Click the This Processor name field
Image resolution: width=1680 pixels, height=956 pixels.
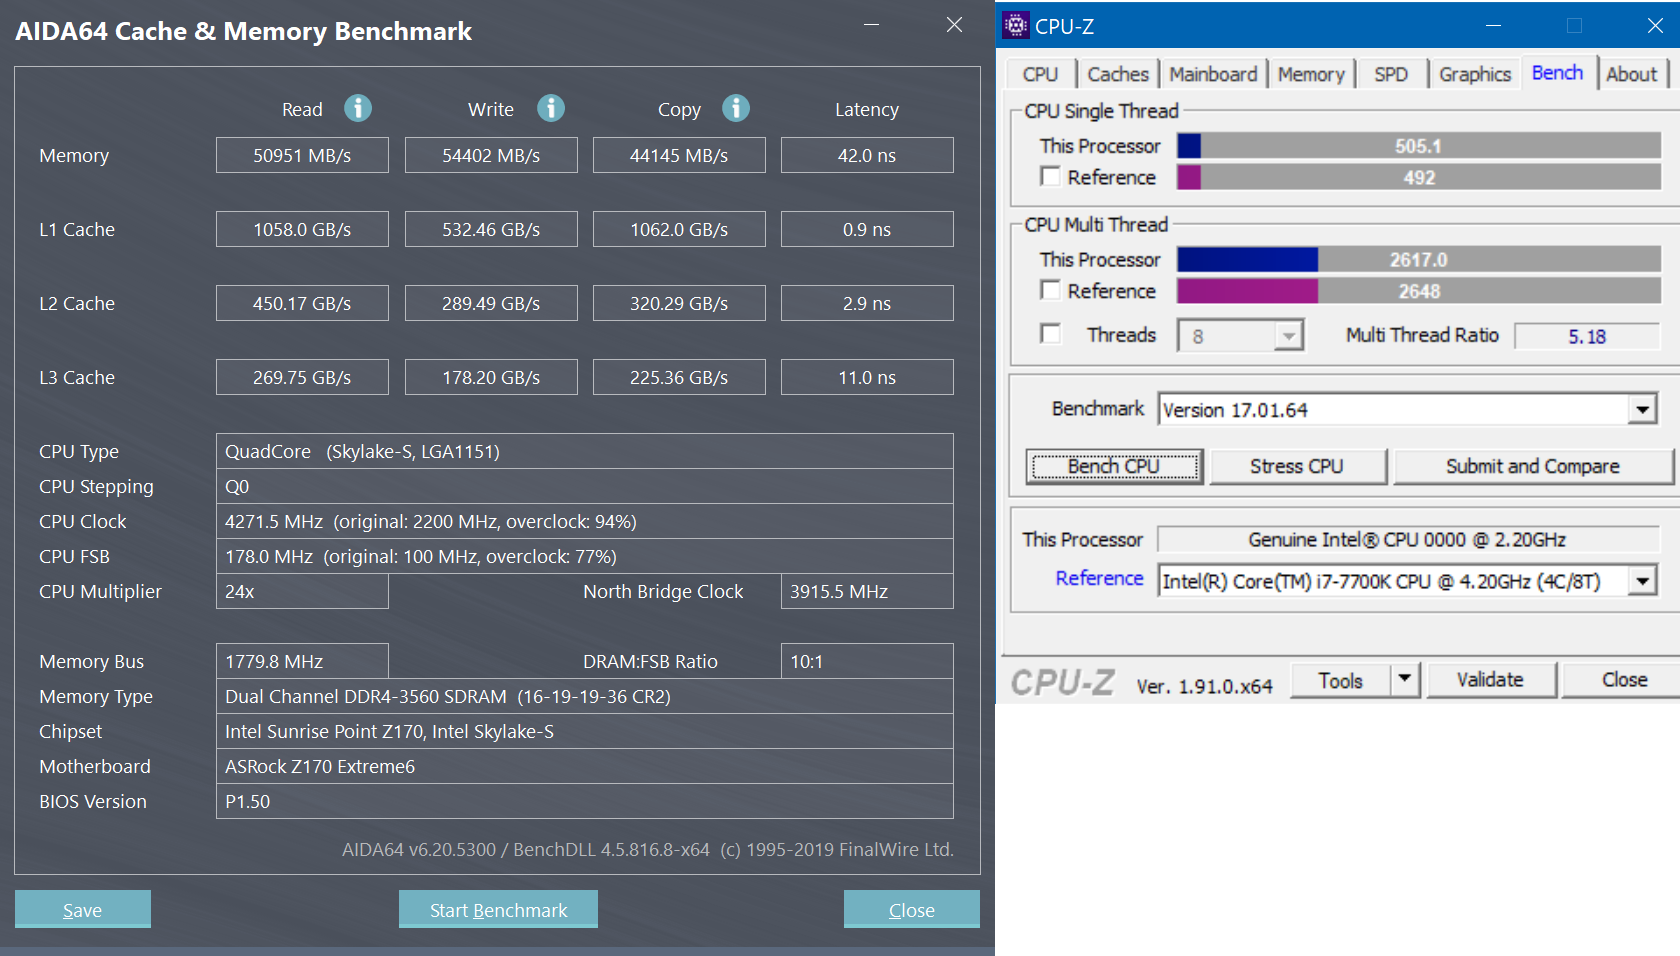coord(1408,539)
